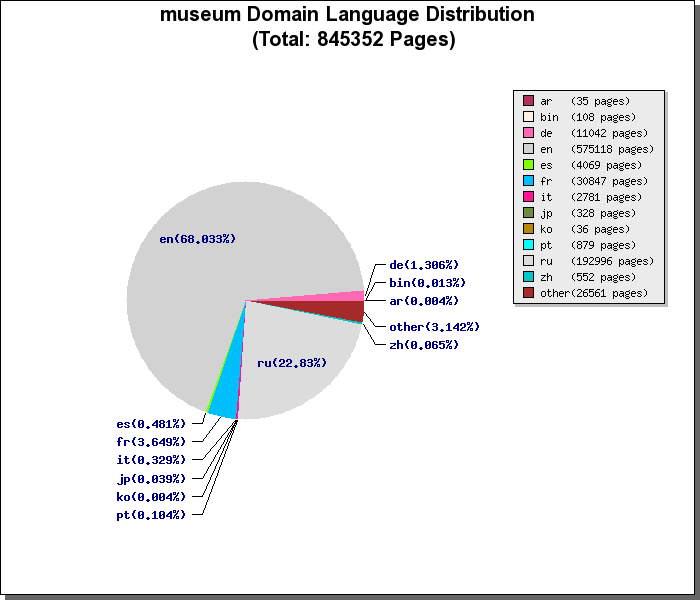700x600 pixels.
Task: Click the chart title museum Domain Language Distribution
Action: (347, 14)
